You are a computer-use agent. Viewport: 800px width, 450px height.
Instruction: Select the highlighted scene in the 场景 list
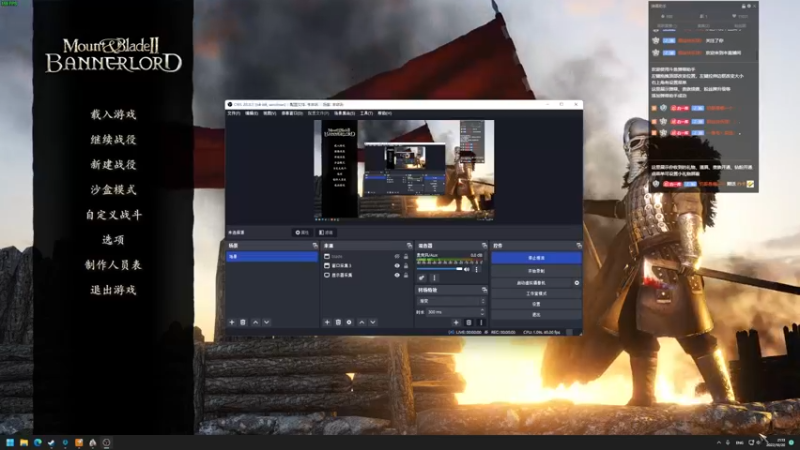tap(272, 257)
